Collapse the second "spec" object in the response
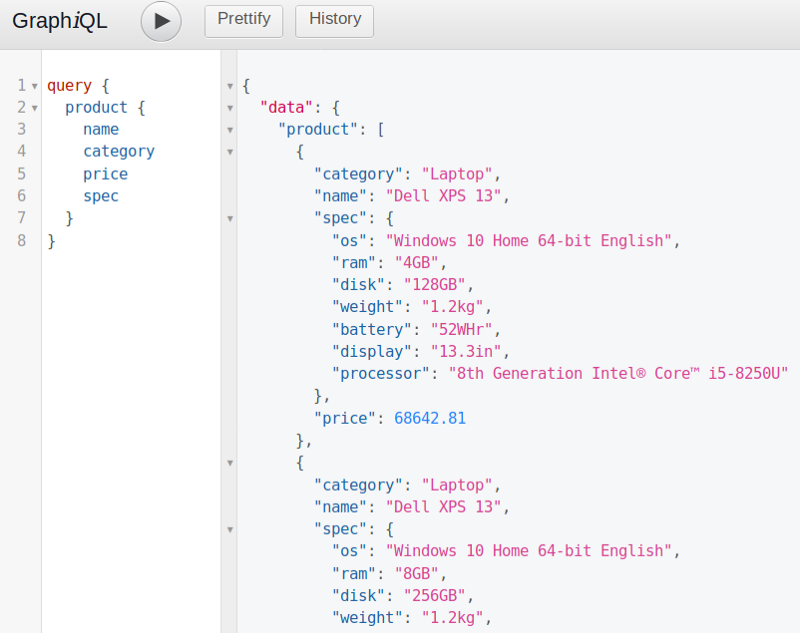Viewport: 800px width, 633px height. pos(231,529)
